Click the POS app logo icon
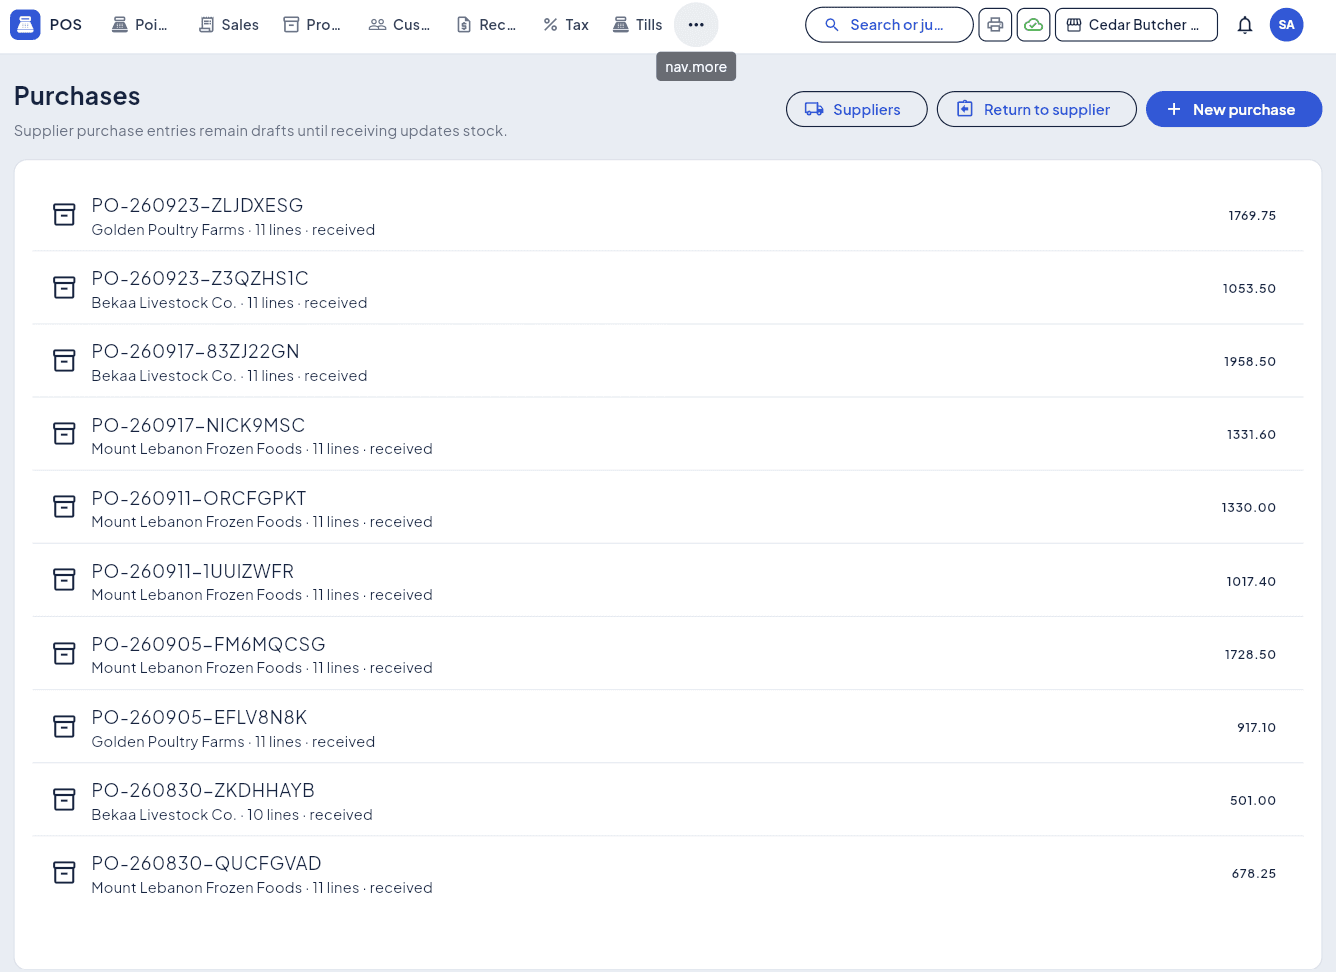 [x=25, y=25]
